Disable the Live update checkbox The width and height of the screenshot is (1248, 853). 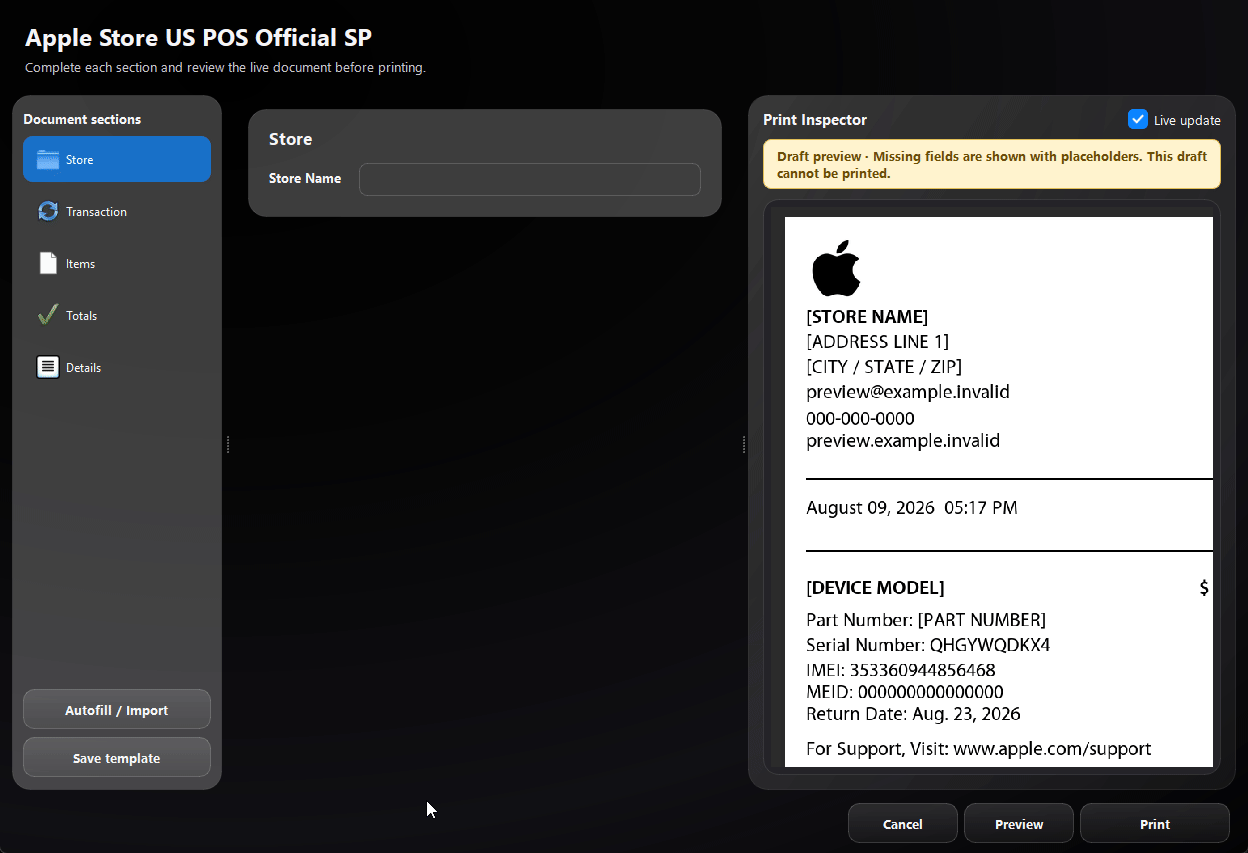(x=1137, y=119)
